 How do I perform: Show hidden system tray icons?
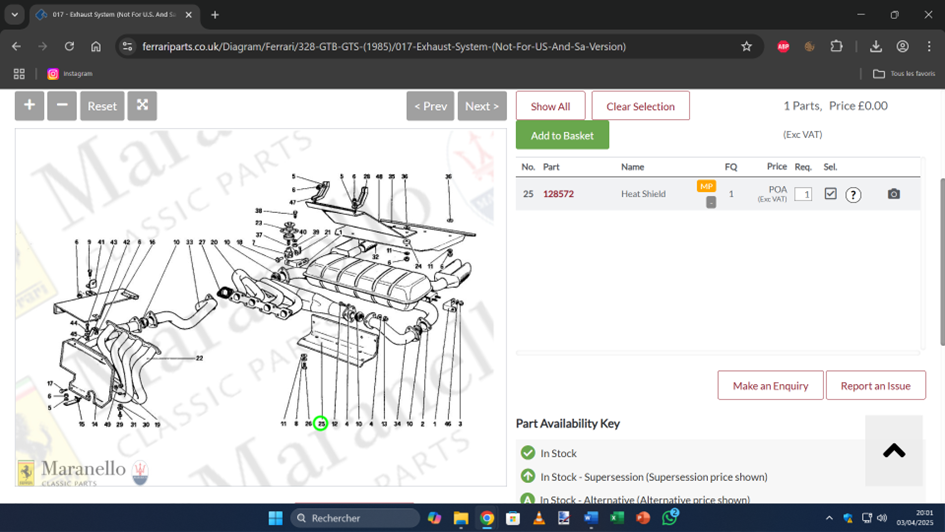(x=829, y=518)
